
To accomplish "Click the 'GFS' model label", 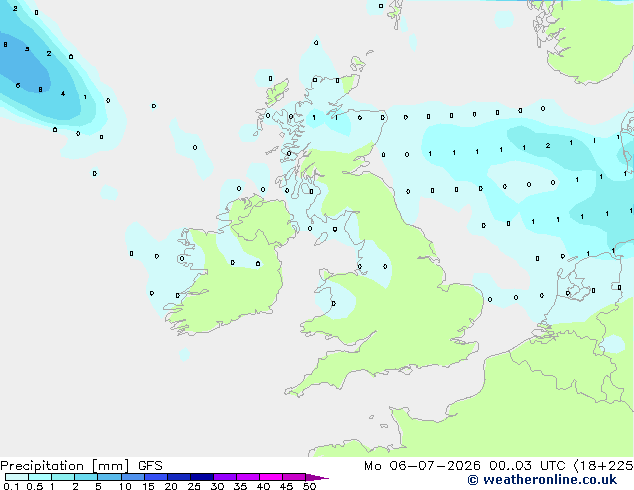I will pyautogui.click(x=150, y=466).
